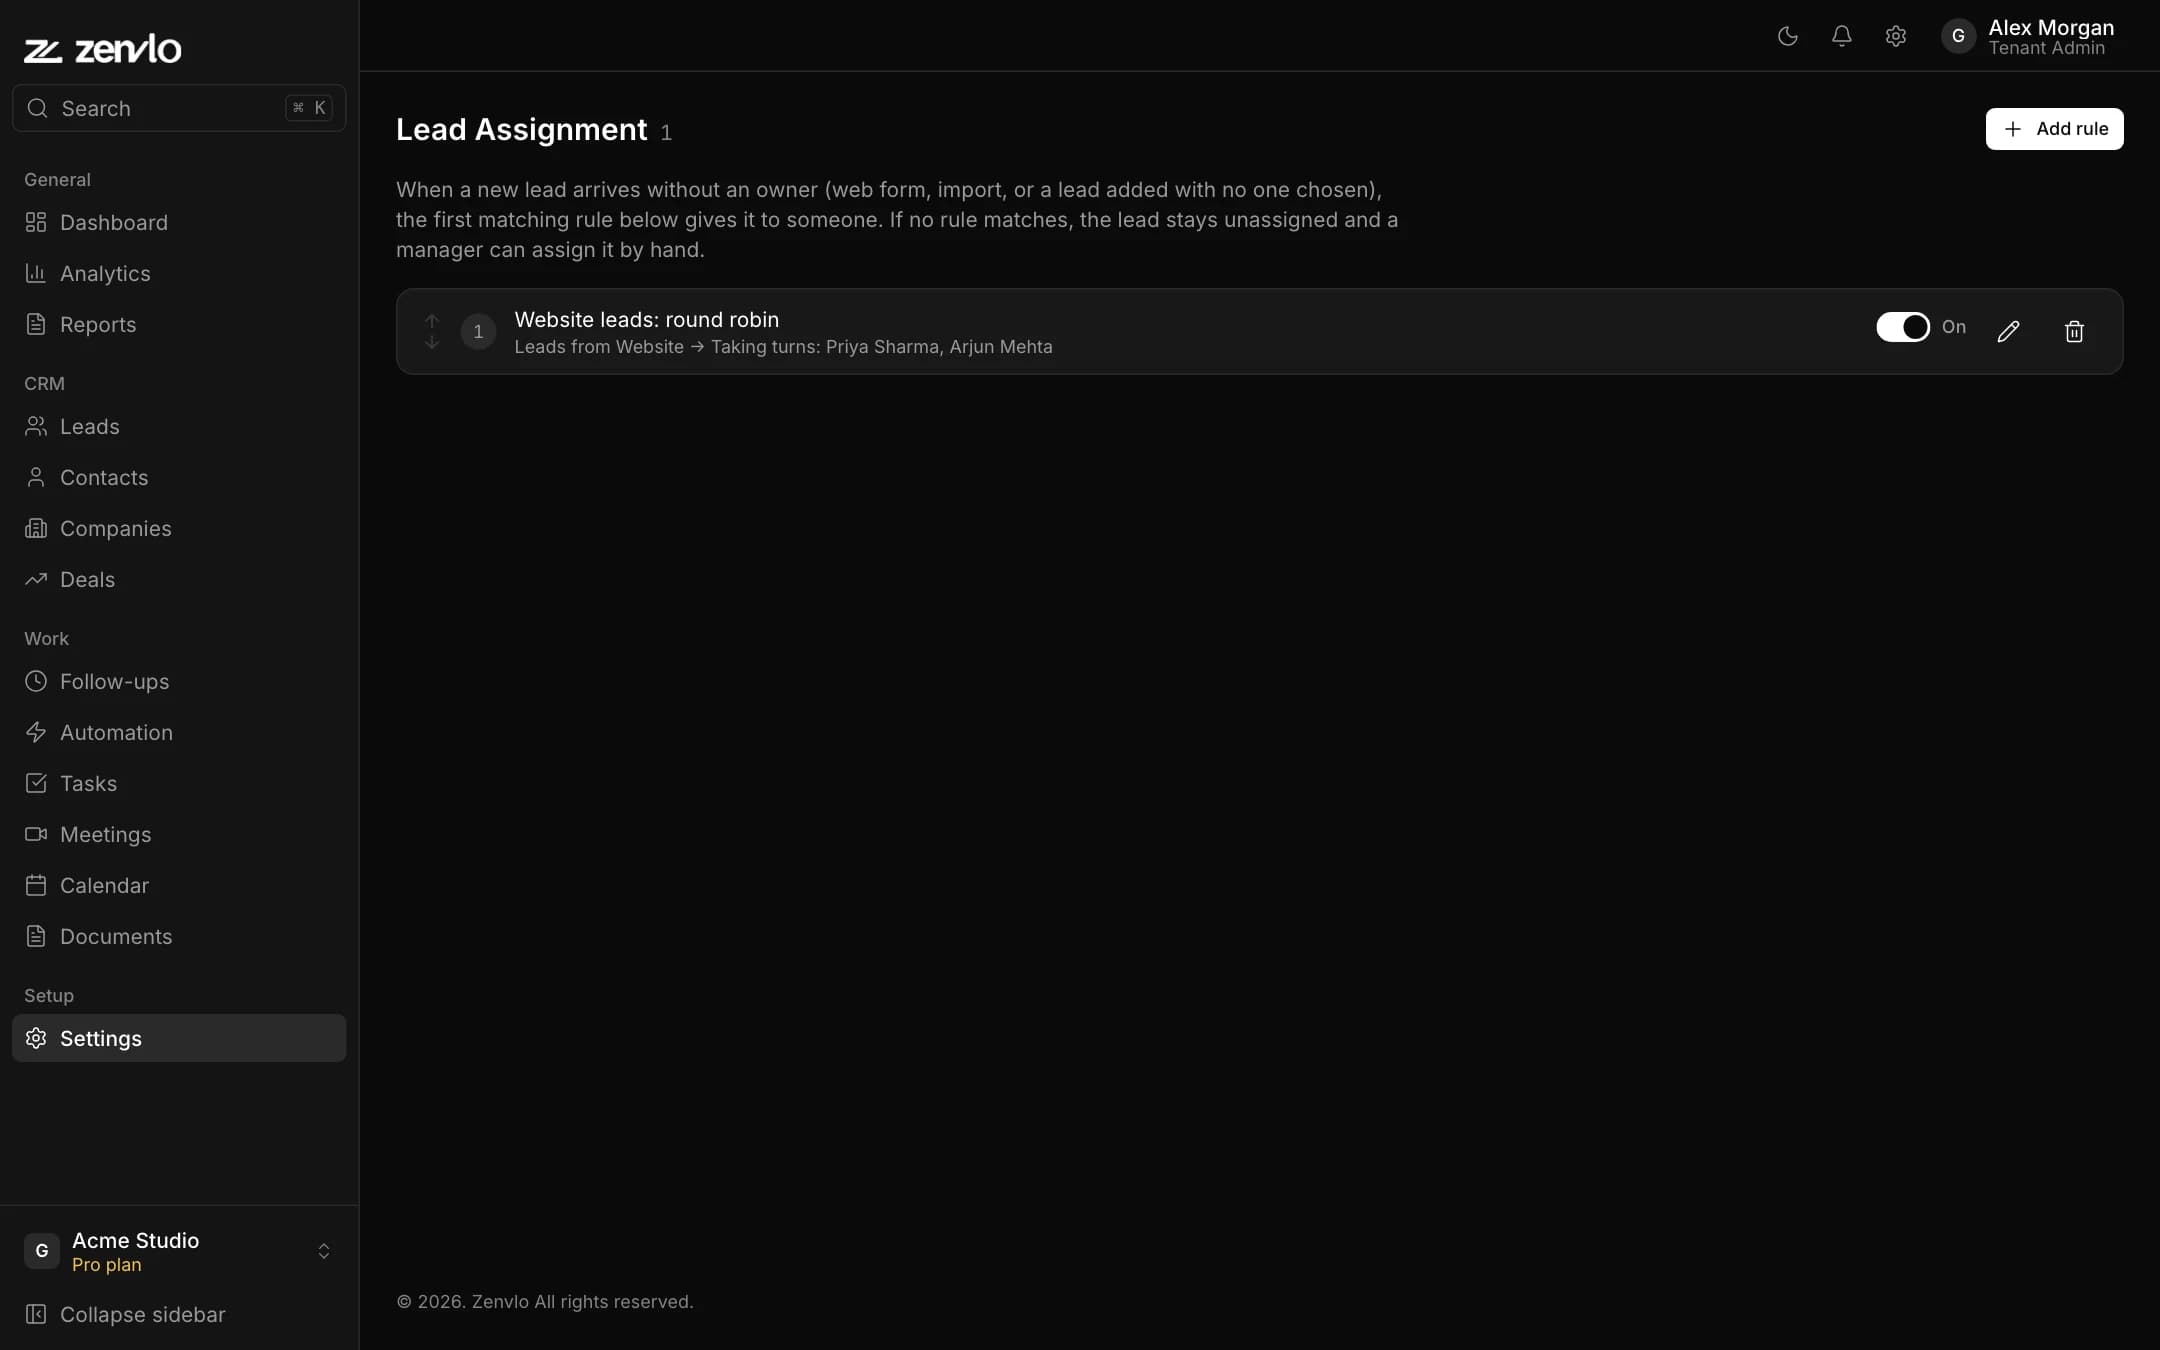The height and width of the screenshot is (1350, 2160).
Task: Open Meetings page
Action: click(x=179, y=834)
